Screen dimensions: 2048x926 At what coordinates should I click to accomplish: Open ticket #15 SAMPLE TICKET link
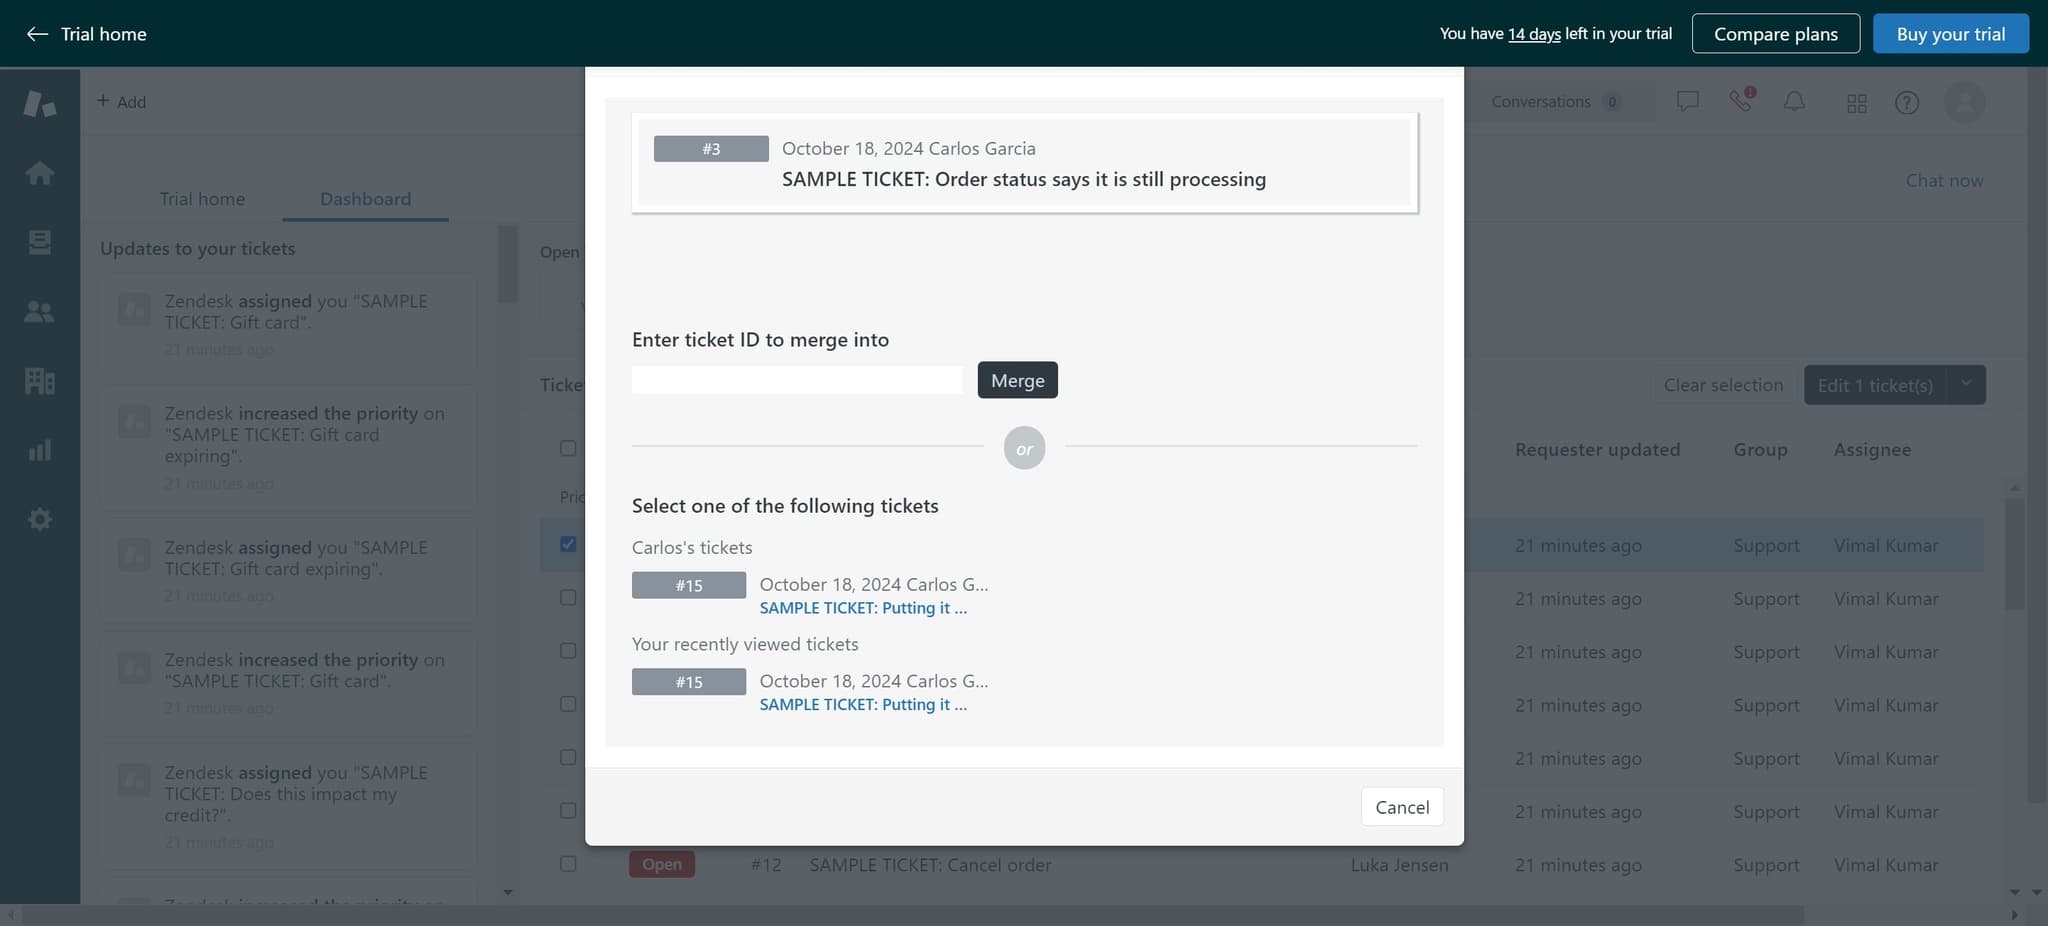tap(862, 607)
